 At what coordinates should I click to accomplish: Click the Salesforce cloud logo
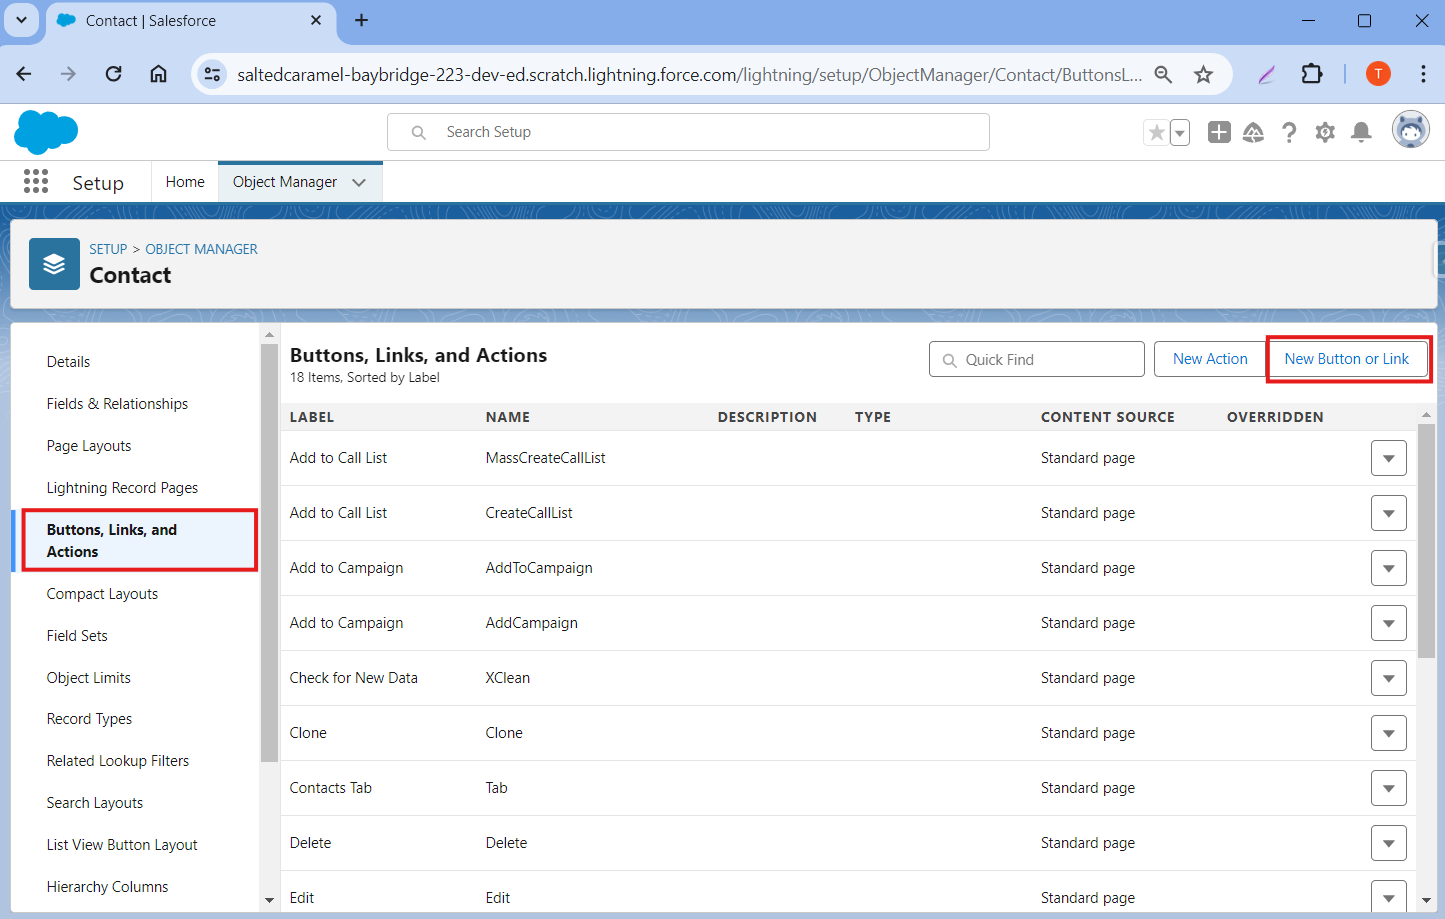pyautogui.click(x=46, y=132)
